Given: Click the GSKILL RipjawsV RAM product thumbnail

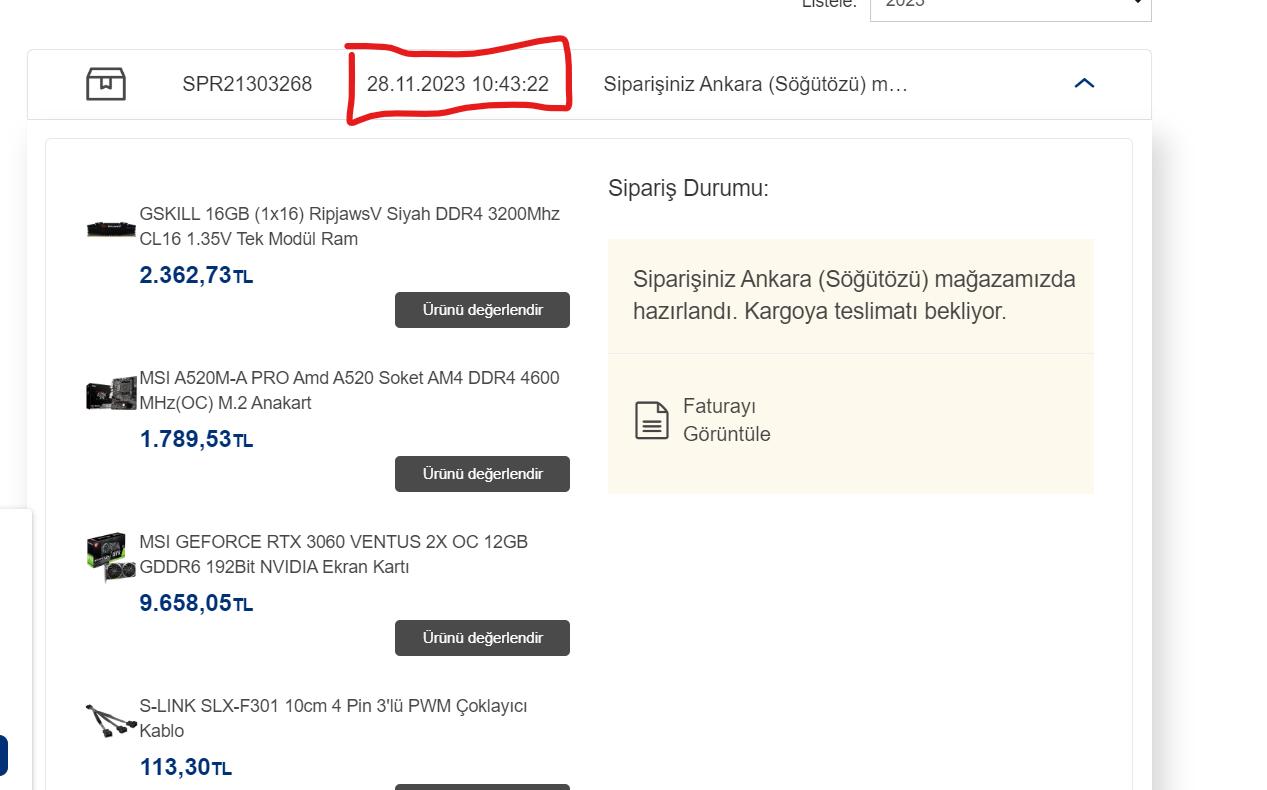Looking at the screenshot, I should [x=110, y=227].
